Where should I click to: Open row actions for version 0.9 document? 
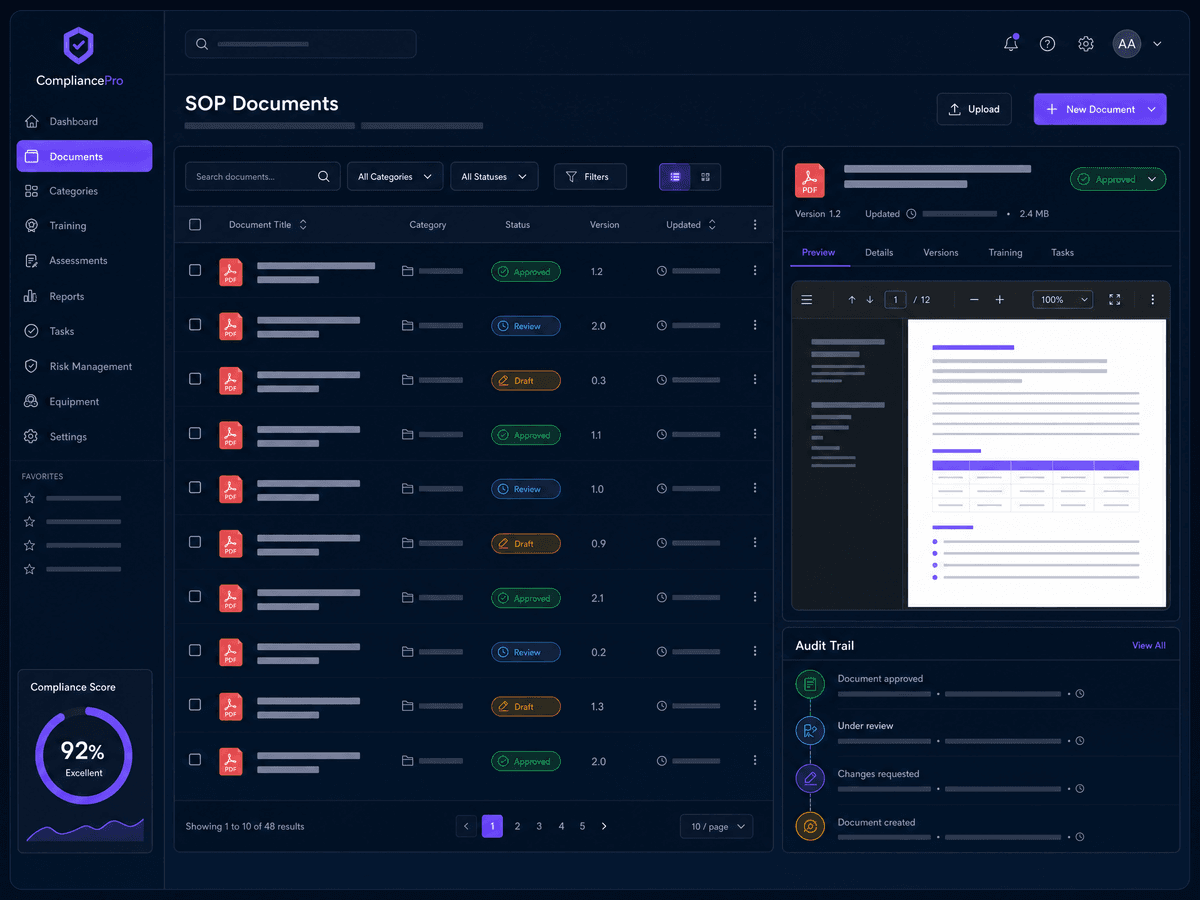[x=755, y=543]
